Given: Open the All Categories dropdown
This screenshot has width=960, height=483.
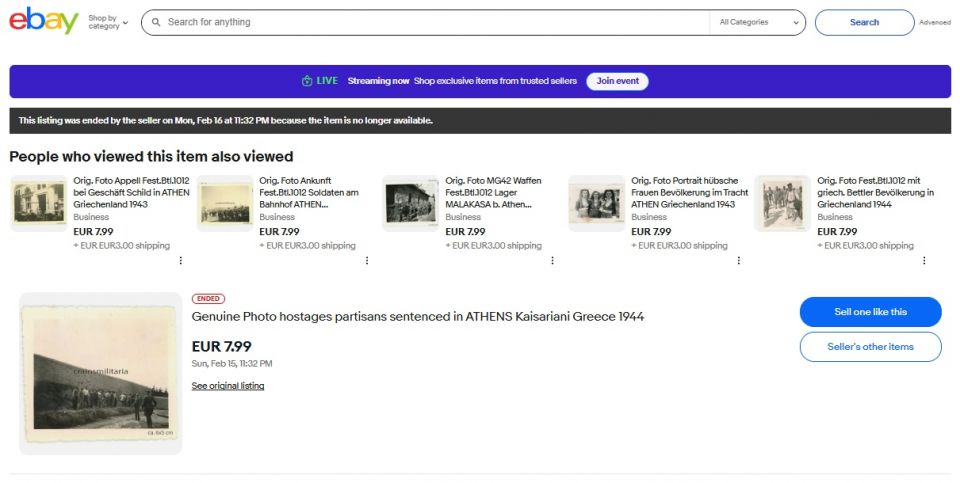Looking at the screenshot, I should click(x=760, y=22).
